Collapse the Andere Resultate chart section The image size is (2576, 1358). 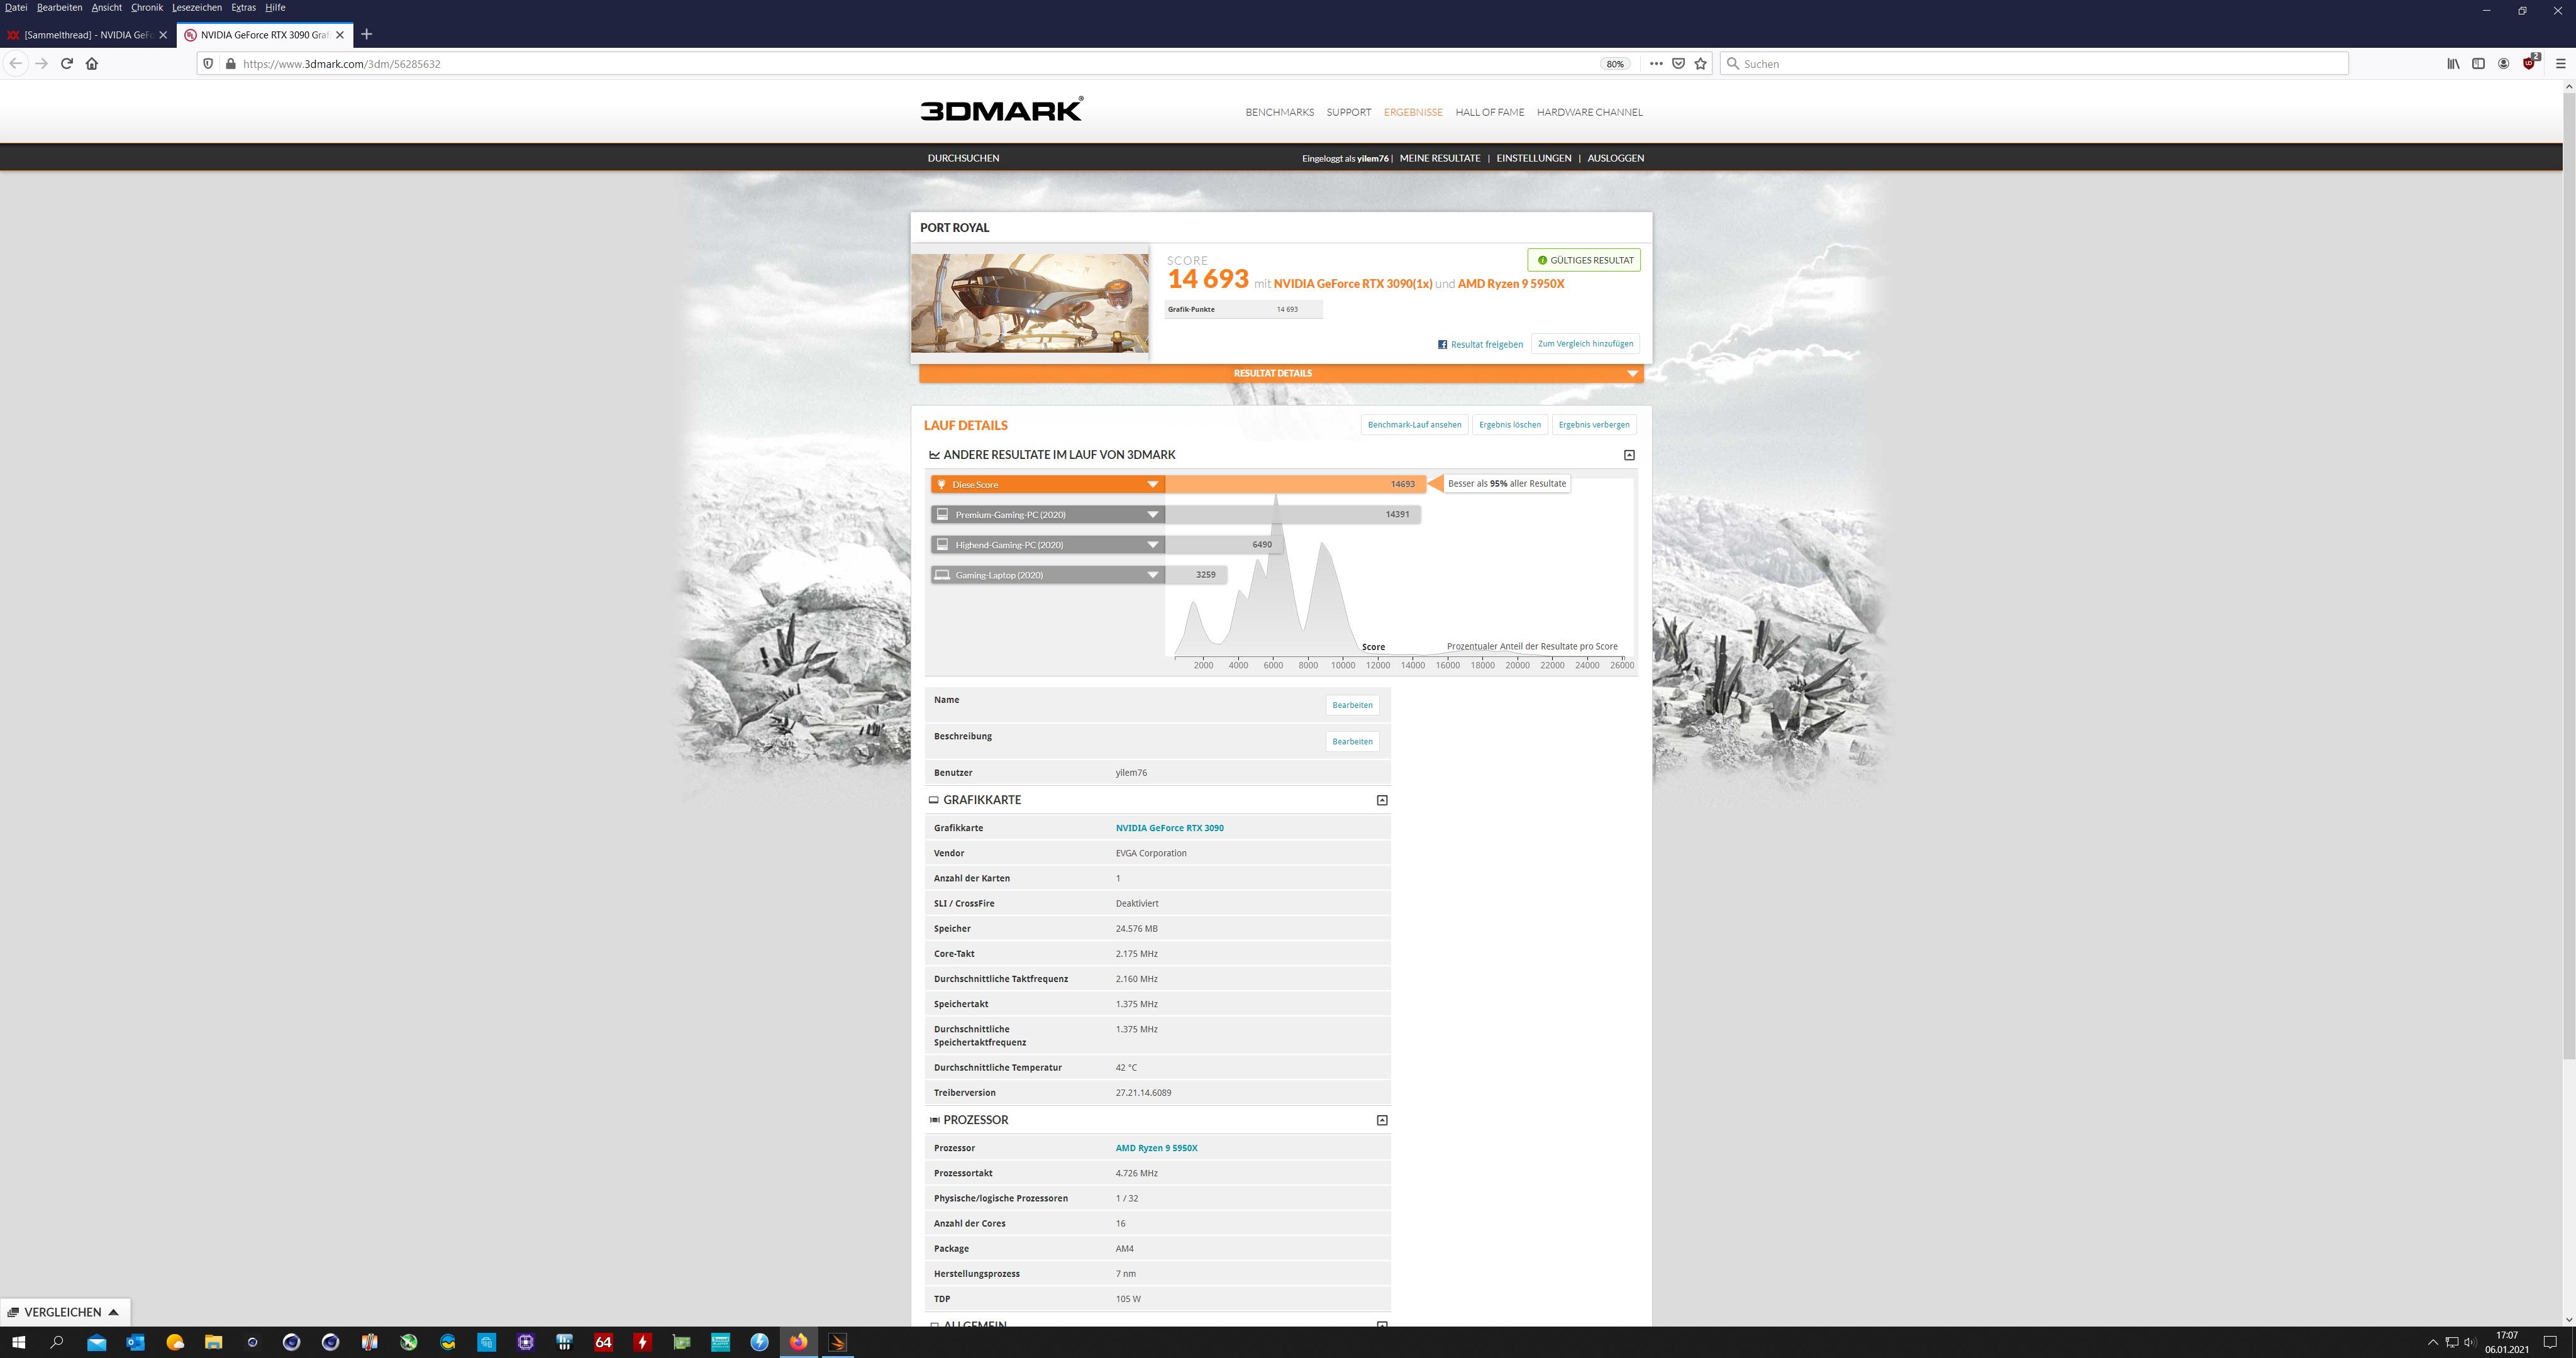tap(1629, 455)
